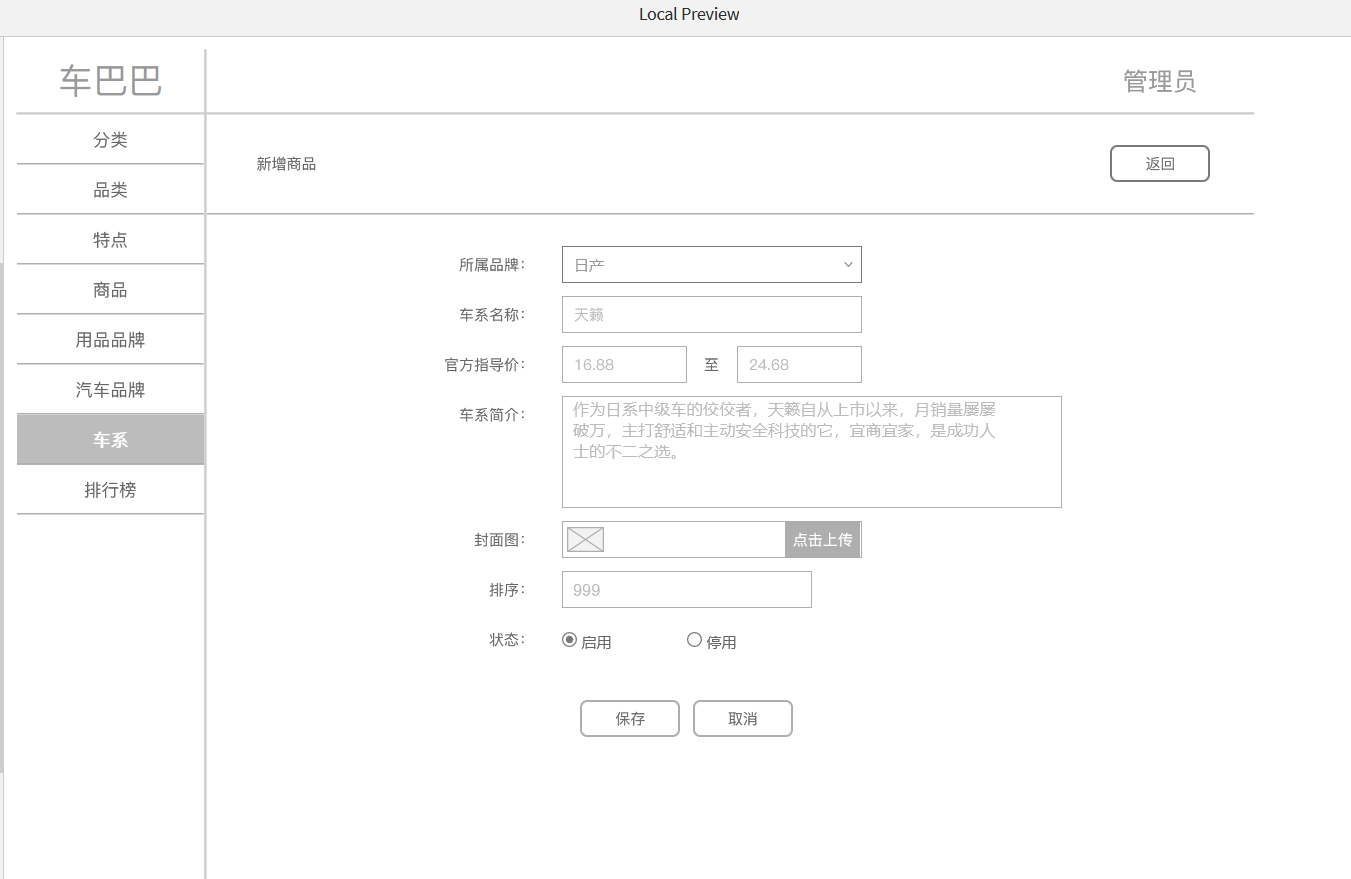
Task: Focus the 车系名称 input field
Action: tap(712, 315)
